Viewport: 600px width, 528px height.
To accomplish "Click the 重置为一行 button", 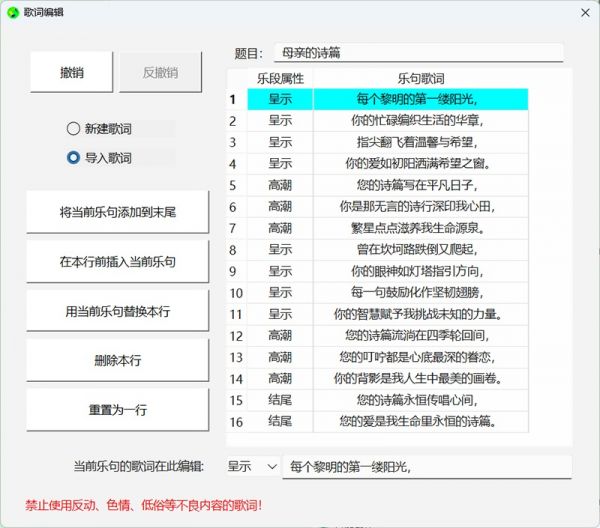I will click(118, 410).
